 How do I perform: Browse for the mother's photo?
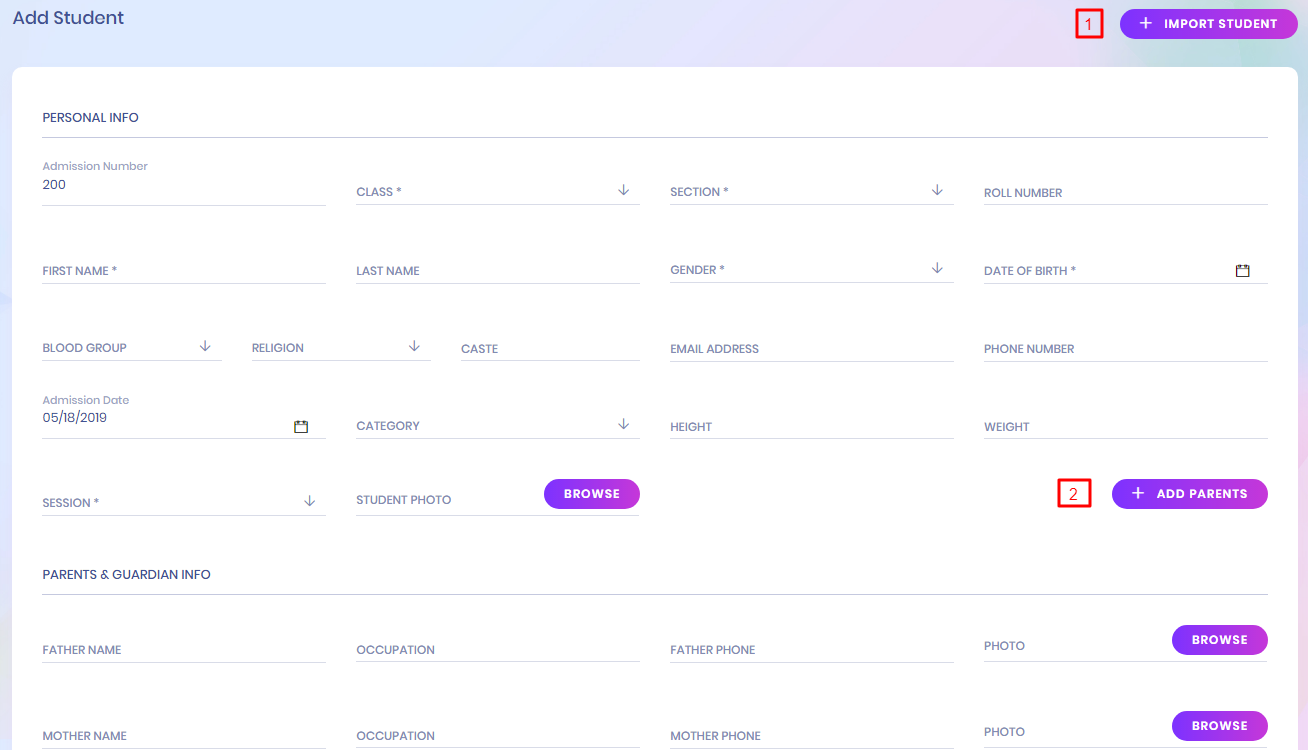1219,726
